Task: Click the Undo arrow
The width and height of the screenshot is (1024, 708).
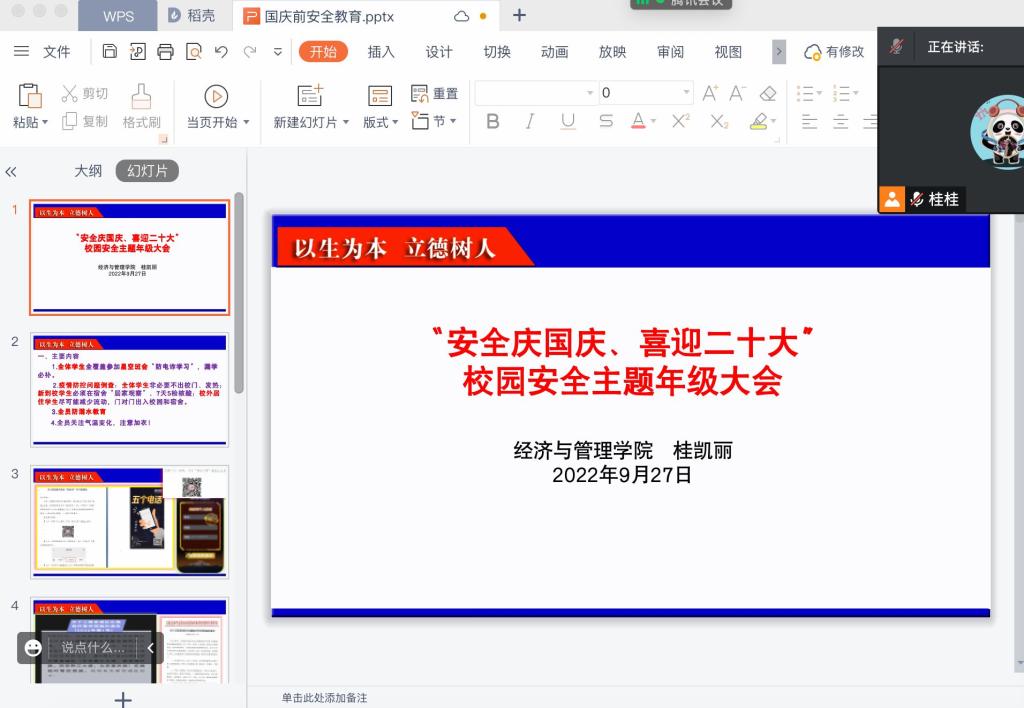Action: (x=221, y=52)
